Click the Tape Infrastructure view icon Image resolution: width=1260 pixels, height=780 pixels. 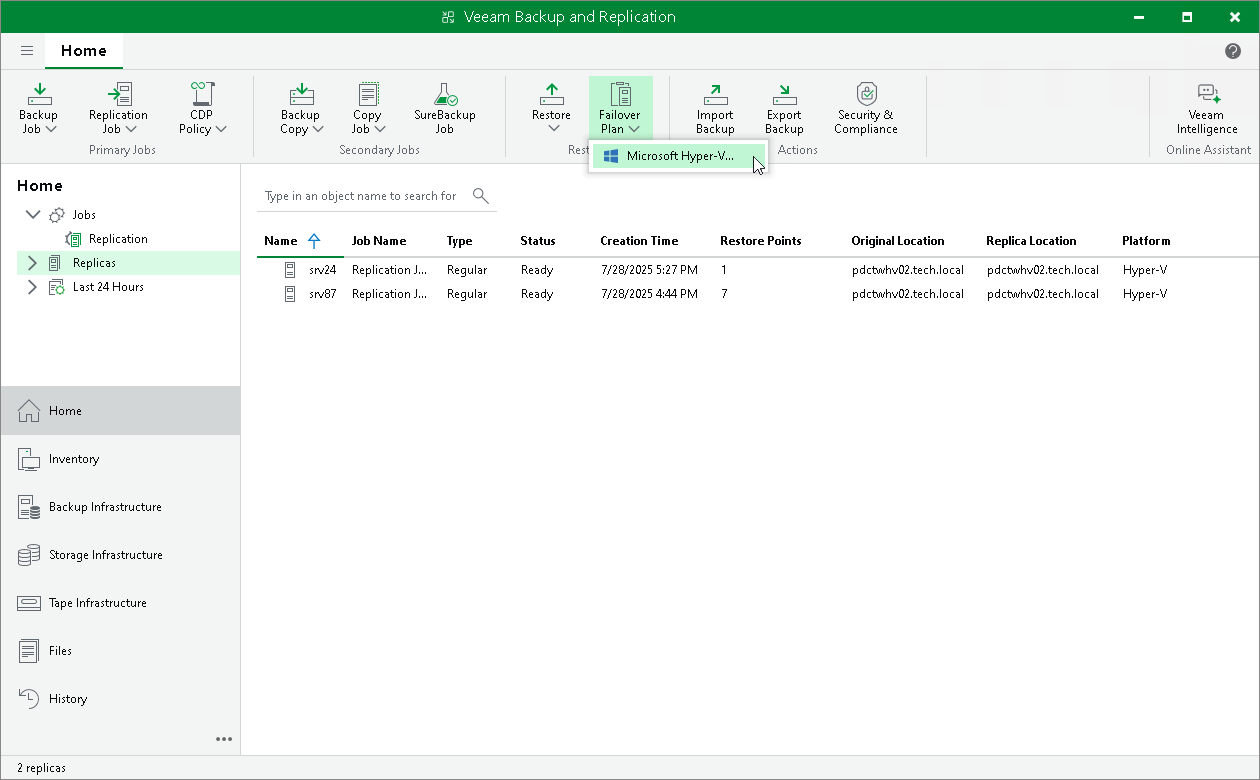pos(29,603)
